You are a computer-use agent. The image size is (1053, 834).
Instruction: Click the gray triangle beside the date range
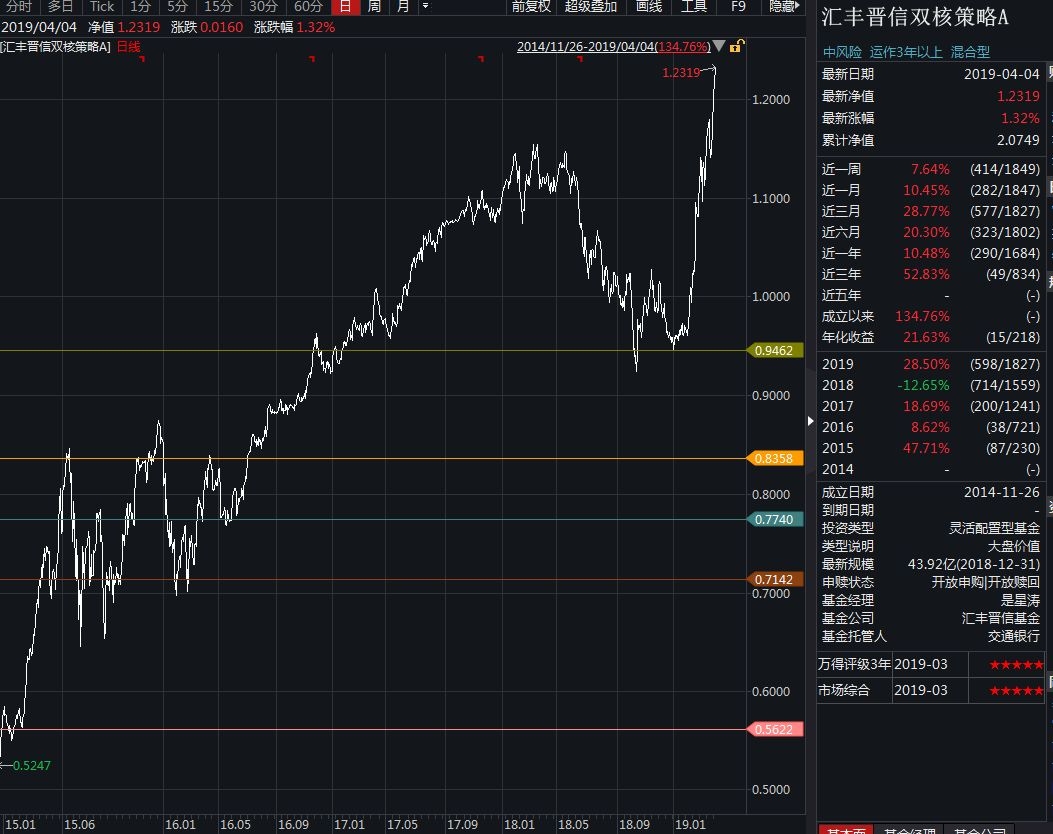point(719,47)
